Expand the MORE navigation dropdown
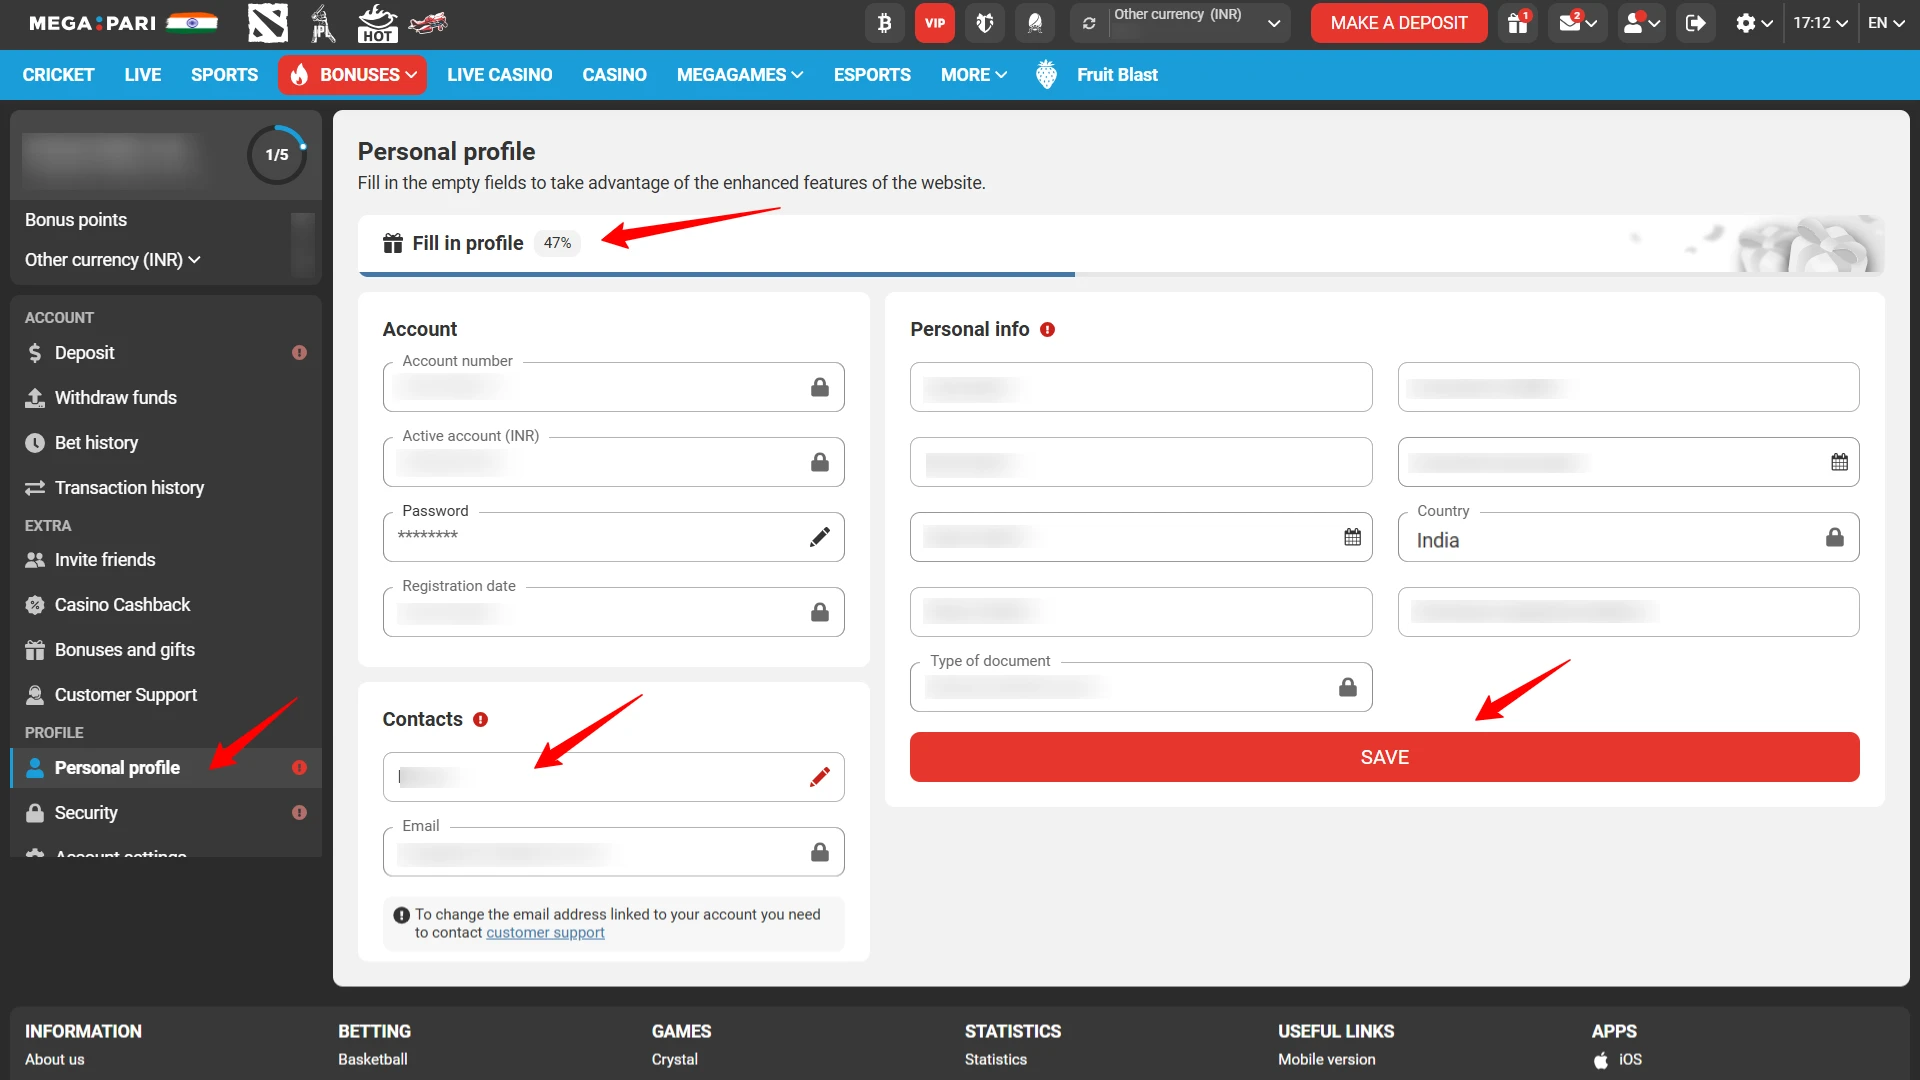The image size is (1920, 1080). pos(972,74)
